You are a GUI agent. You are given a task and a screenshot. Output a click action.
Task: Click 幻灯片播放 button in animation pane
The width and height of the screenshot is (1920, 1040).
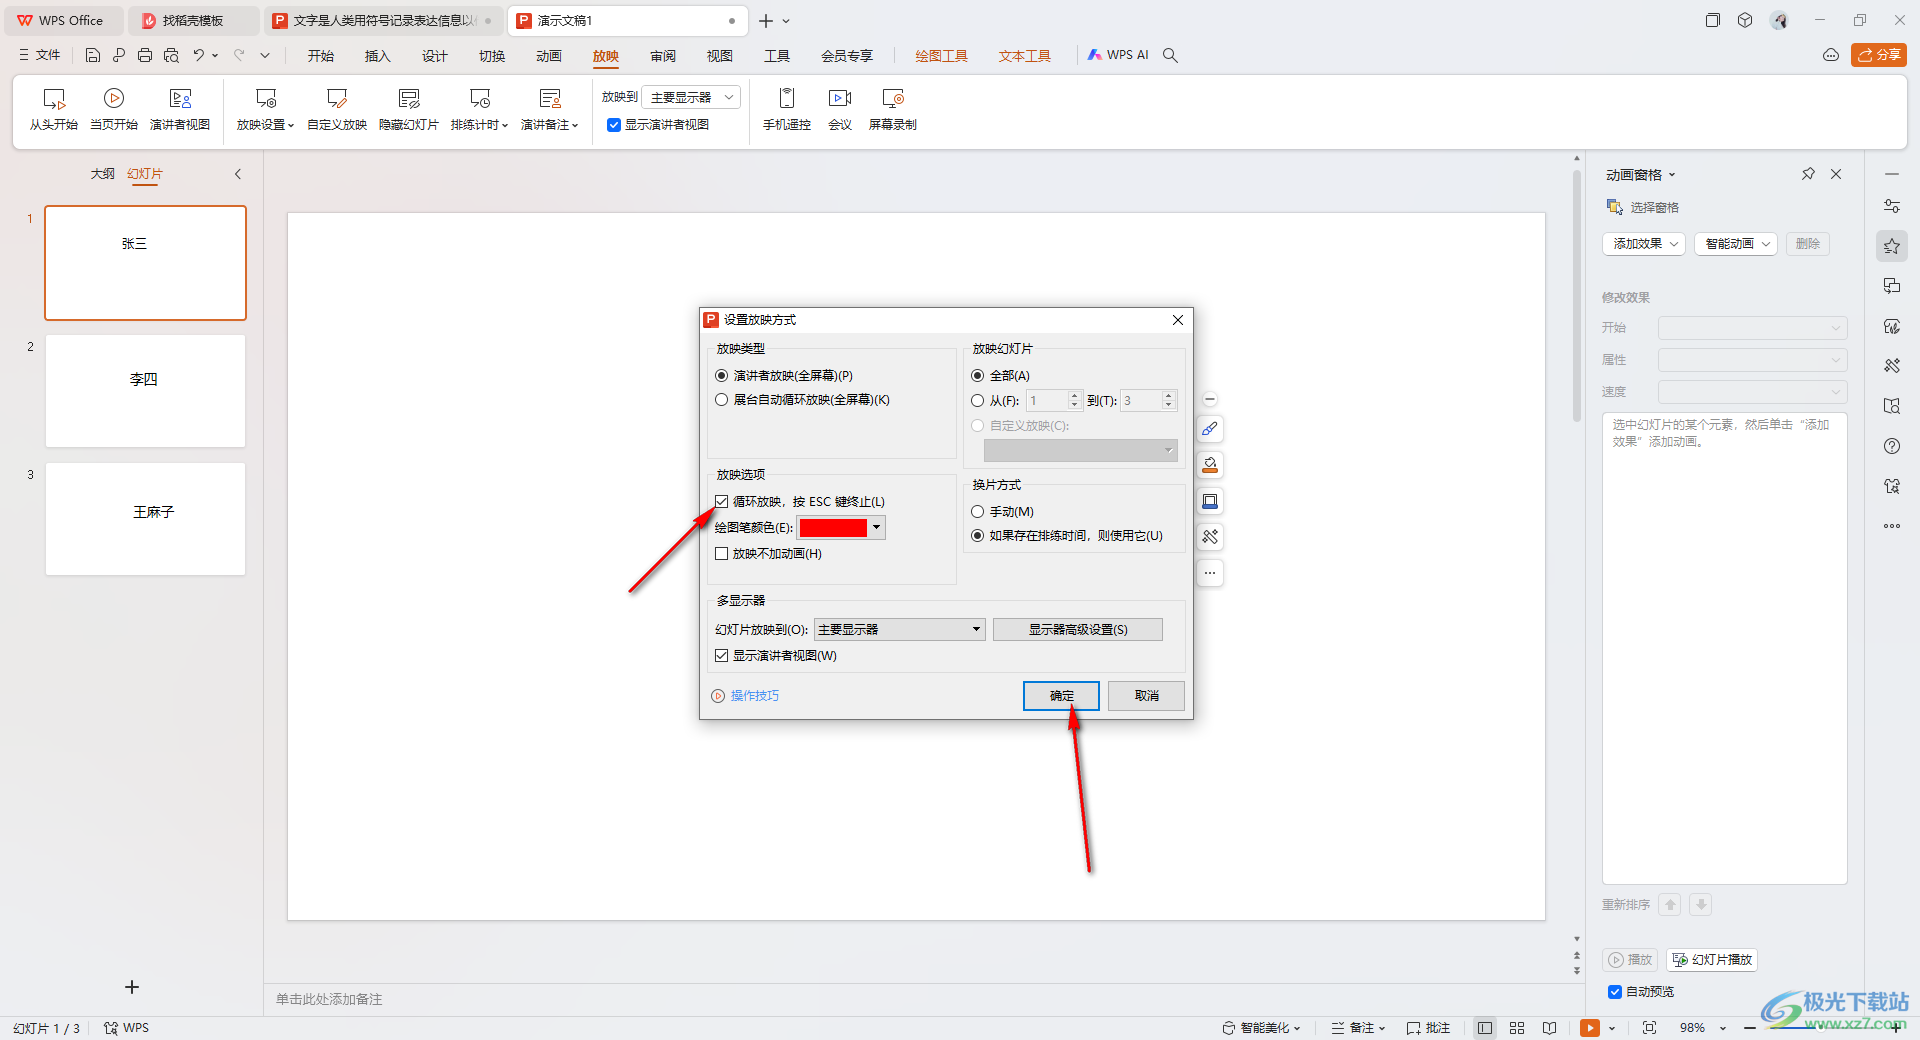pos(1712,960)
